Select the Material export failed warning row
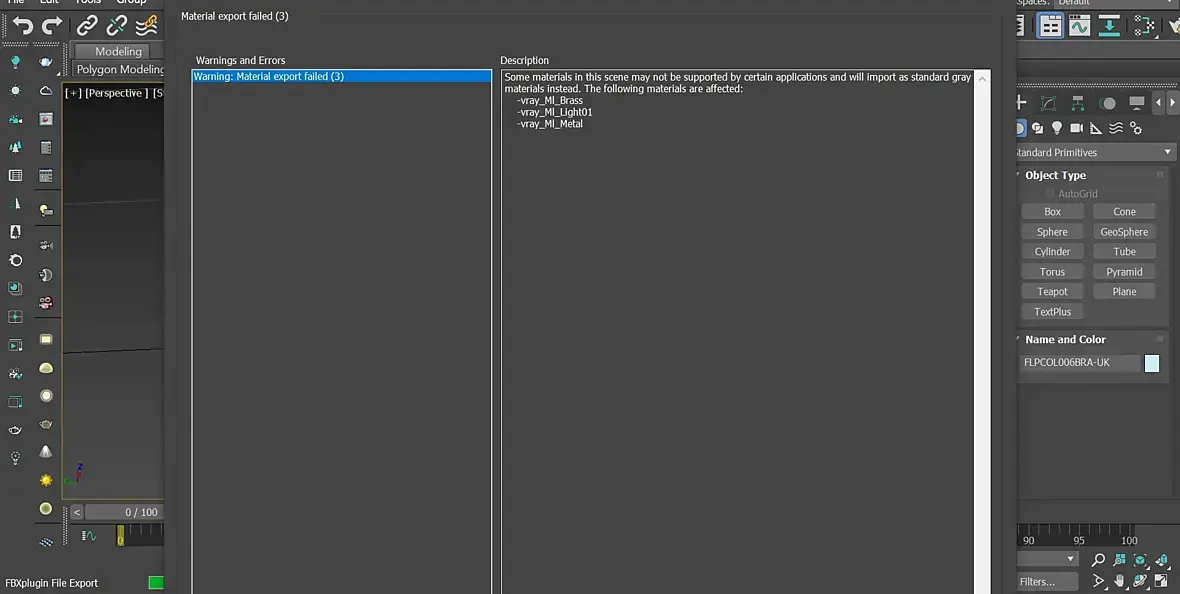The height and width of the screenshot is (594, 1180). [342, 76]
